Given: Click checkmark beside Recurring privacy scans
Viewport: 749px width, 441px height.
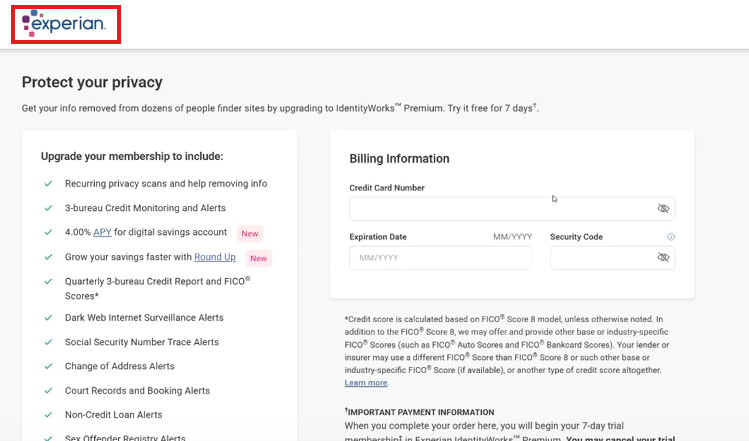Looking at the screenshot, I should point(48,183).
